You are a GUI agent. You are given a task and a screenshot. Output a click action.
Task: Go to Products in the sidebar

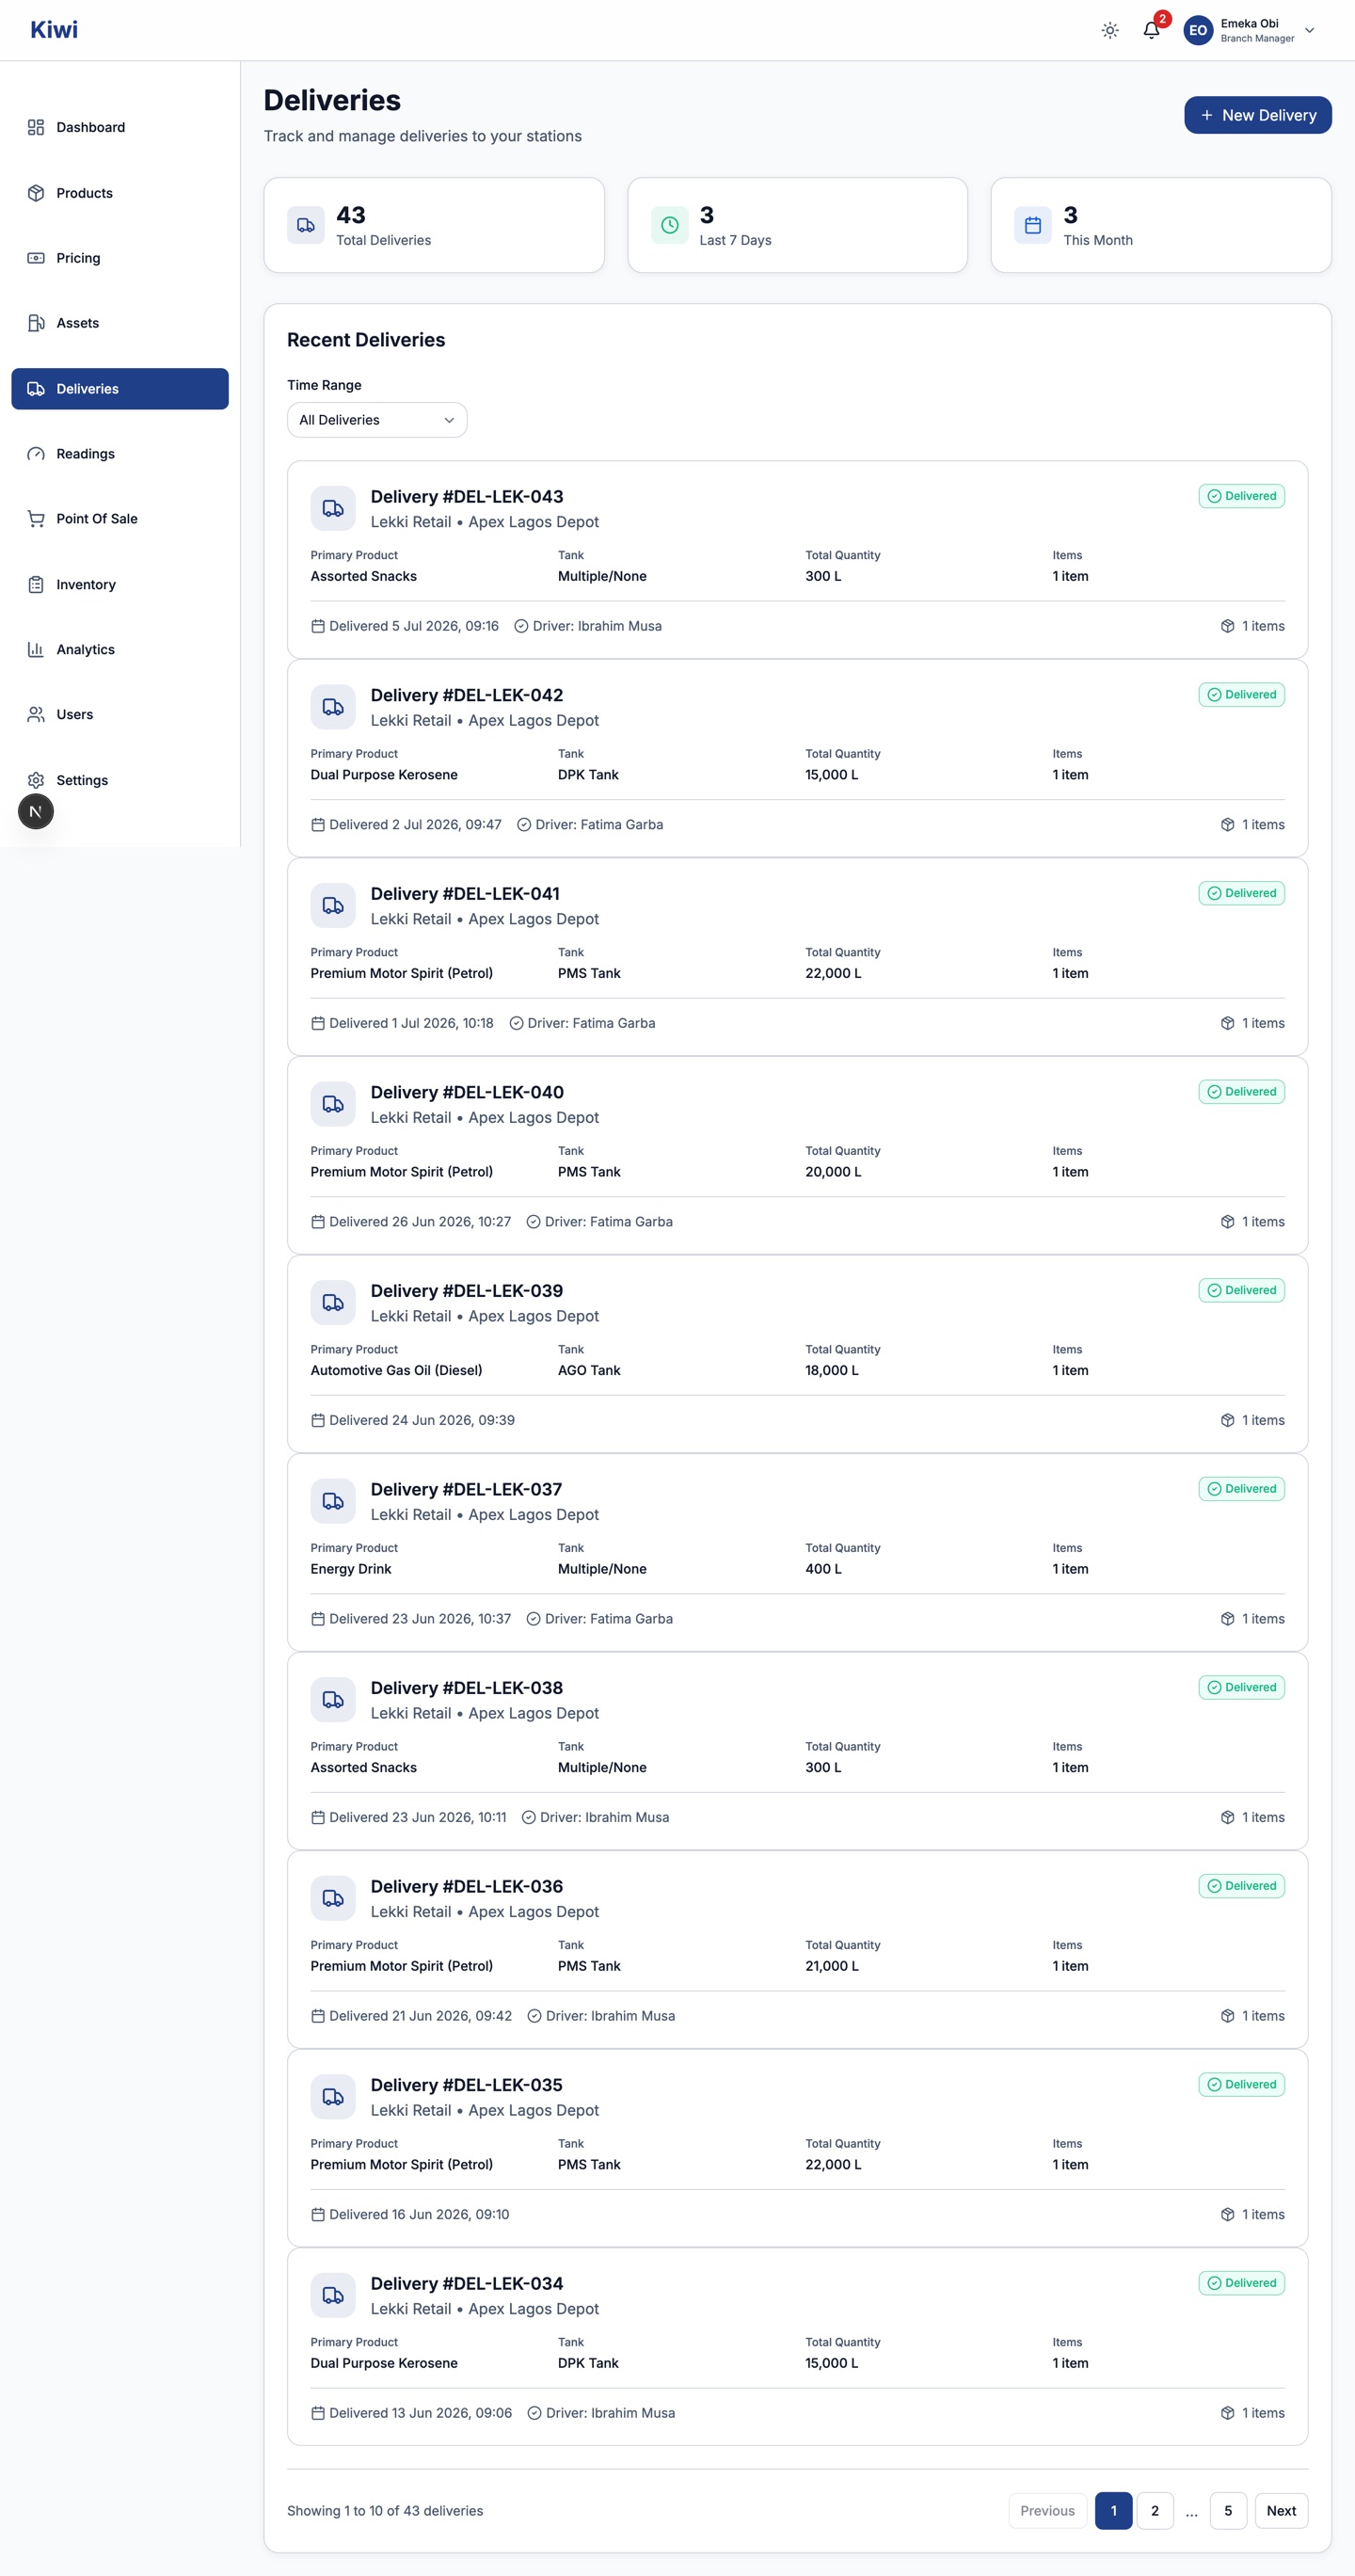tap(120, 193)
